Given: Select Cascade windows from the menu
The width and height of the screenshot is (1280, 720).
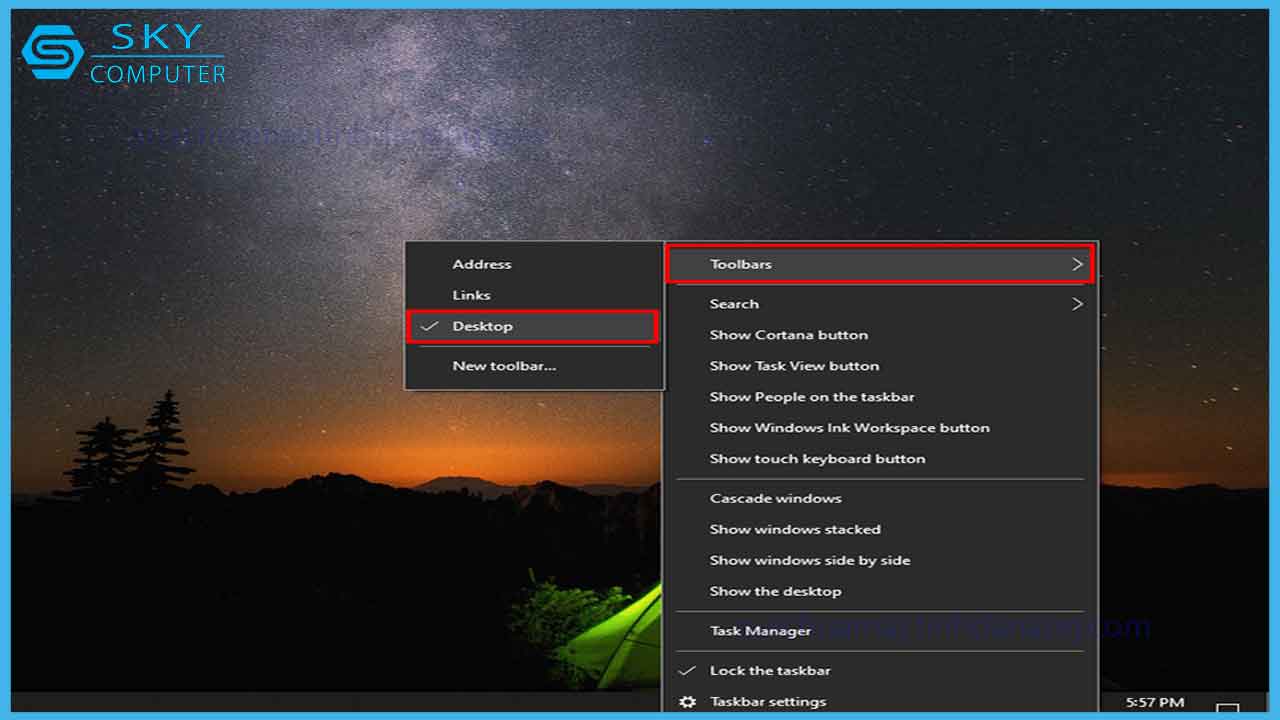Looking at the screenshot, I should [775, 498].
